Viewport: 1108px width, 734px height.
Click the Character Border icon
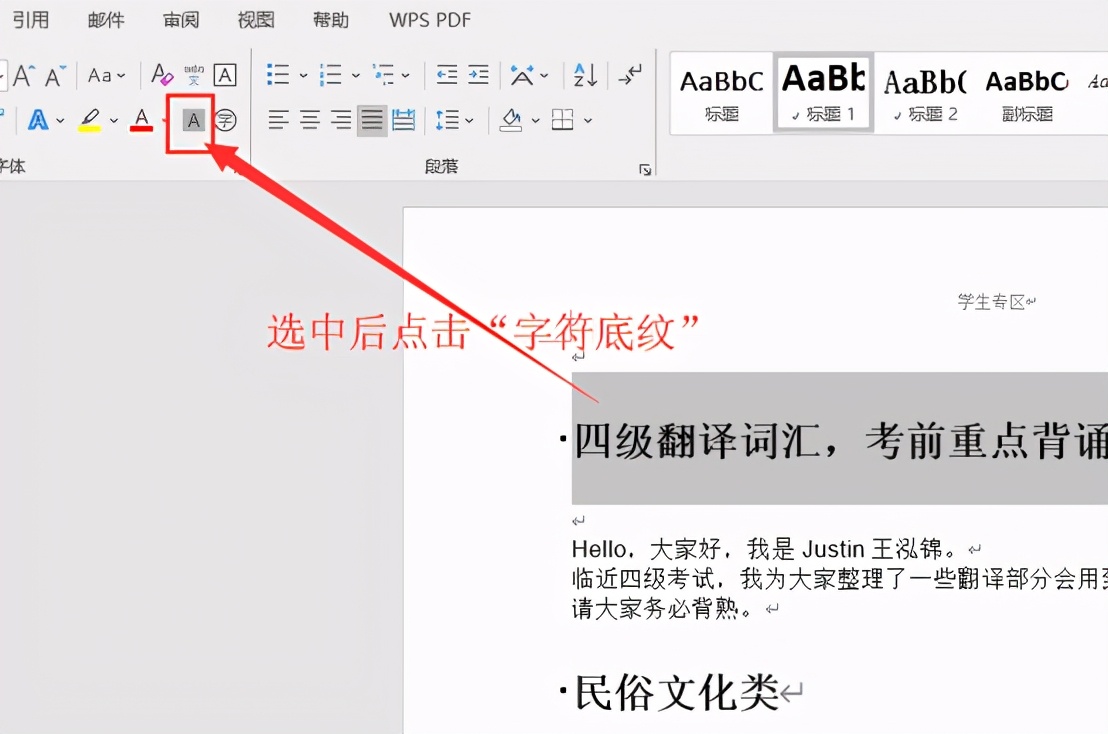[x=224, y=75]
